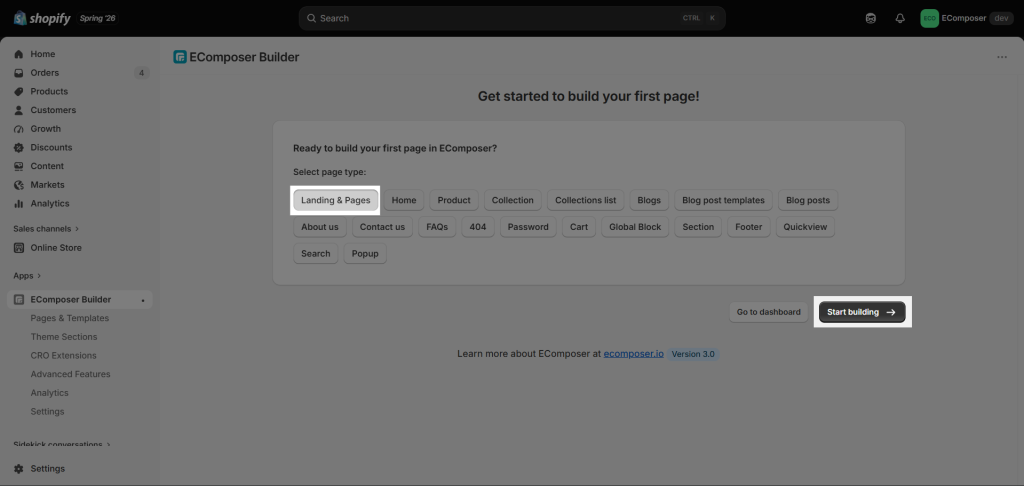Click the Analytics bar chart icon

[x=18, y=203]
